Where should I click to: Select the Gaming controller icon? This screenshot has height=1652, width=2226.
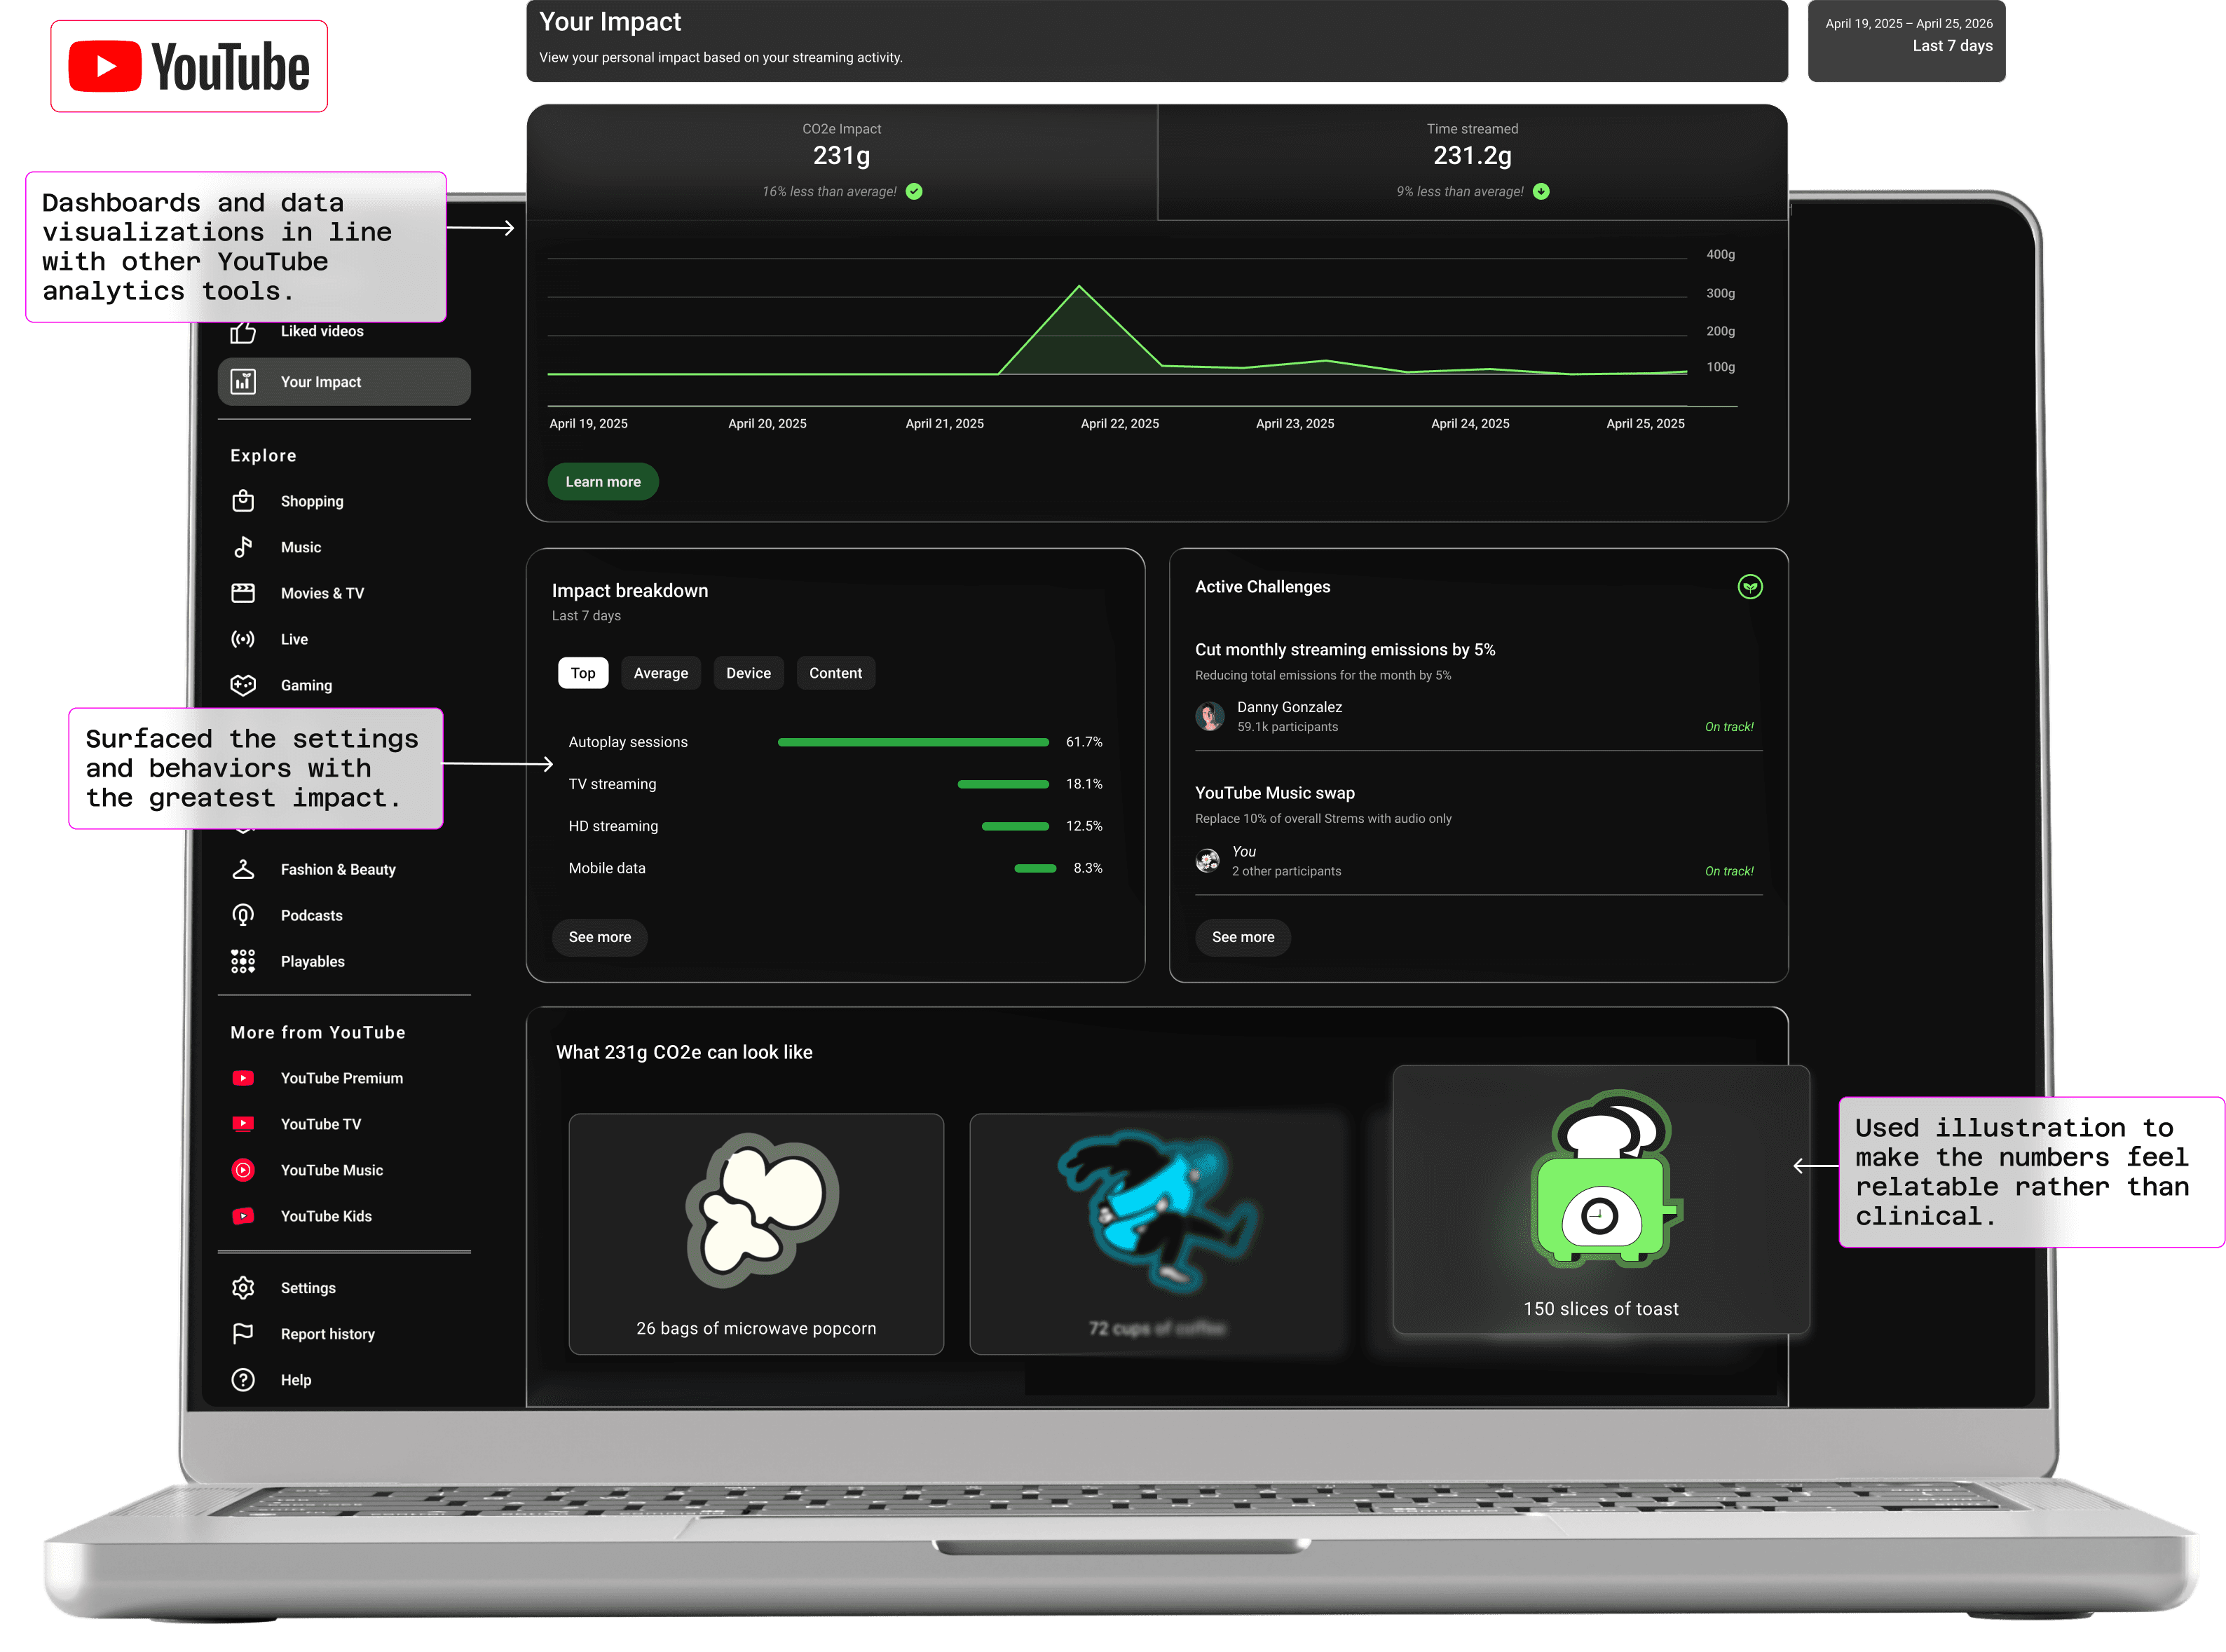243,685
